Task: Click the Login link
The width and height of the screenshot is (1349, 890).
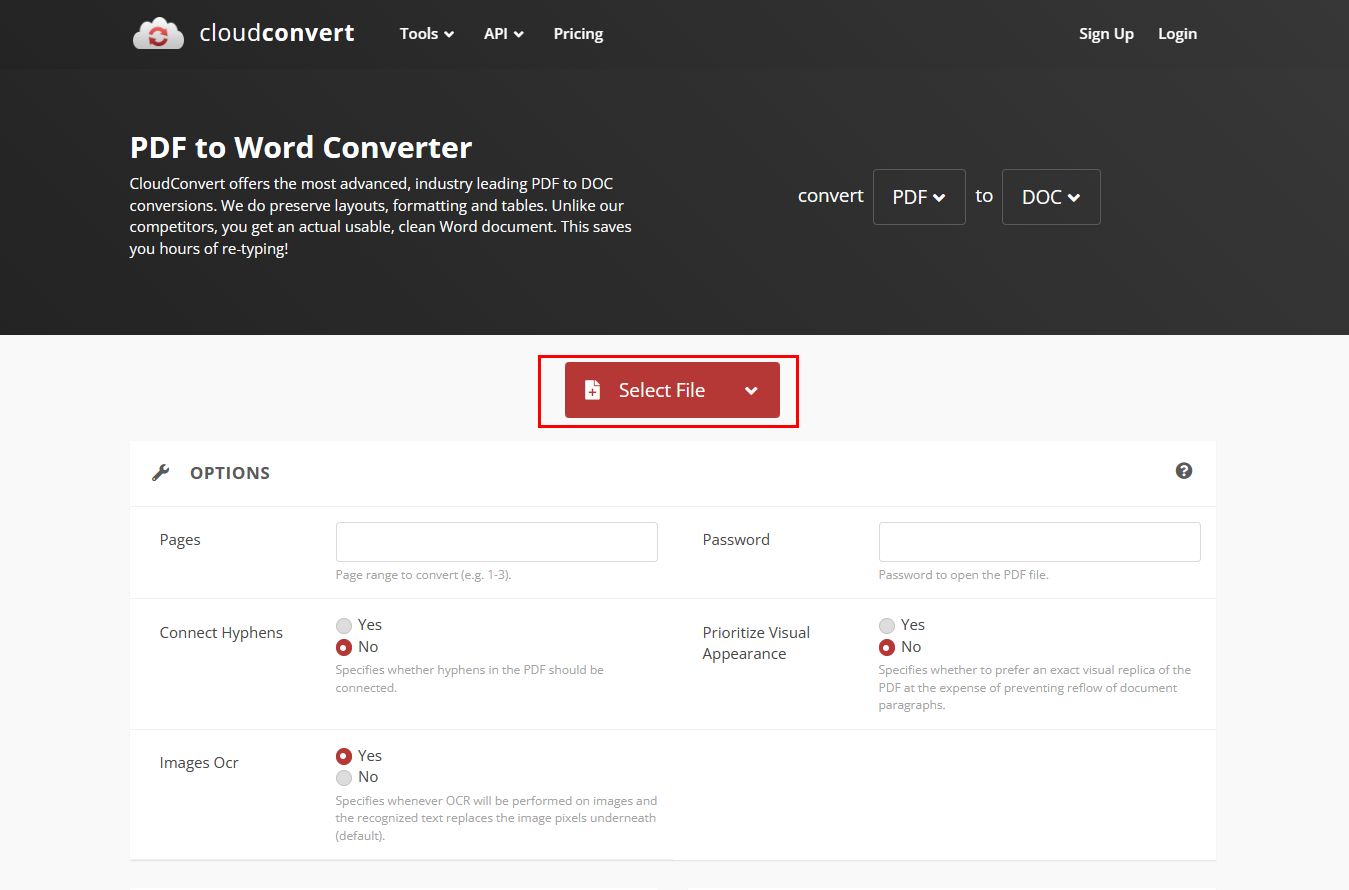Action: 1177,33
